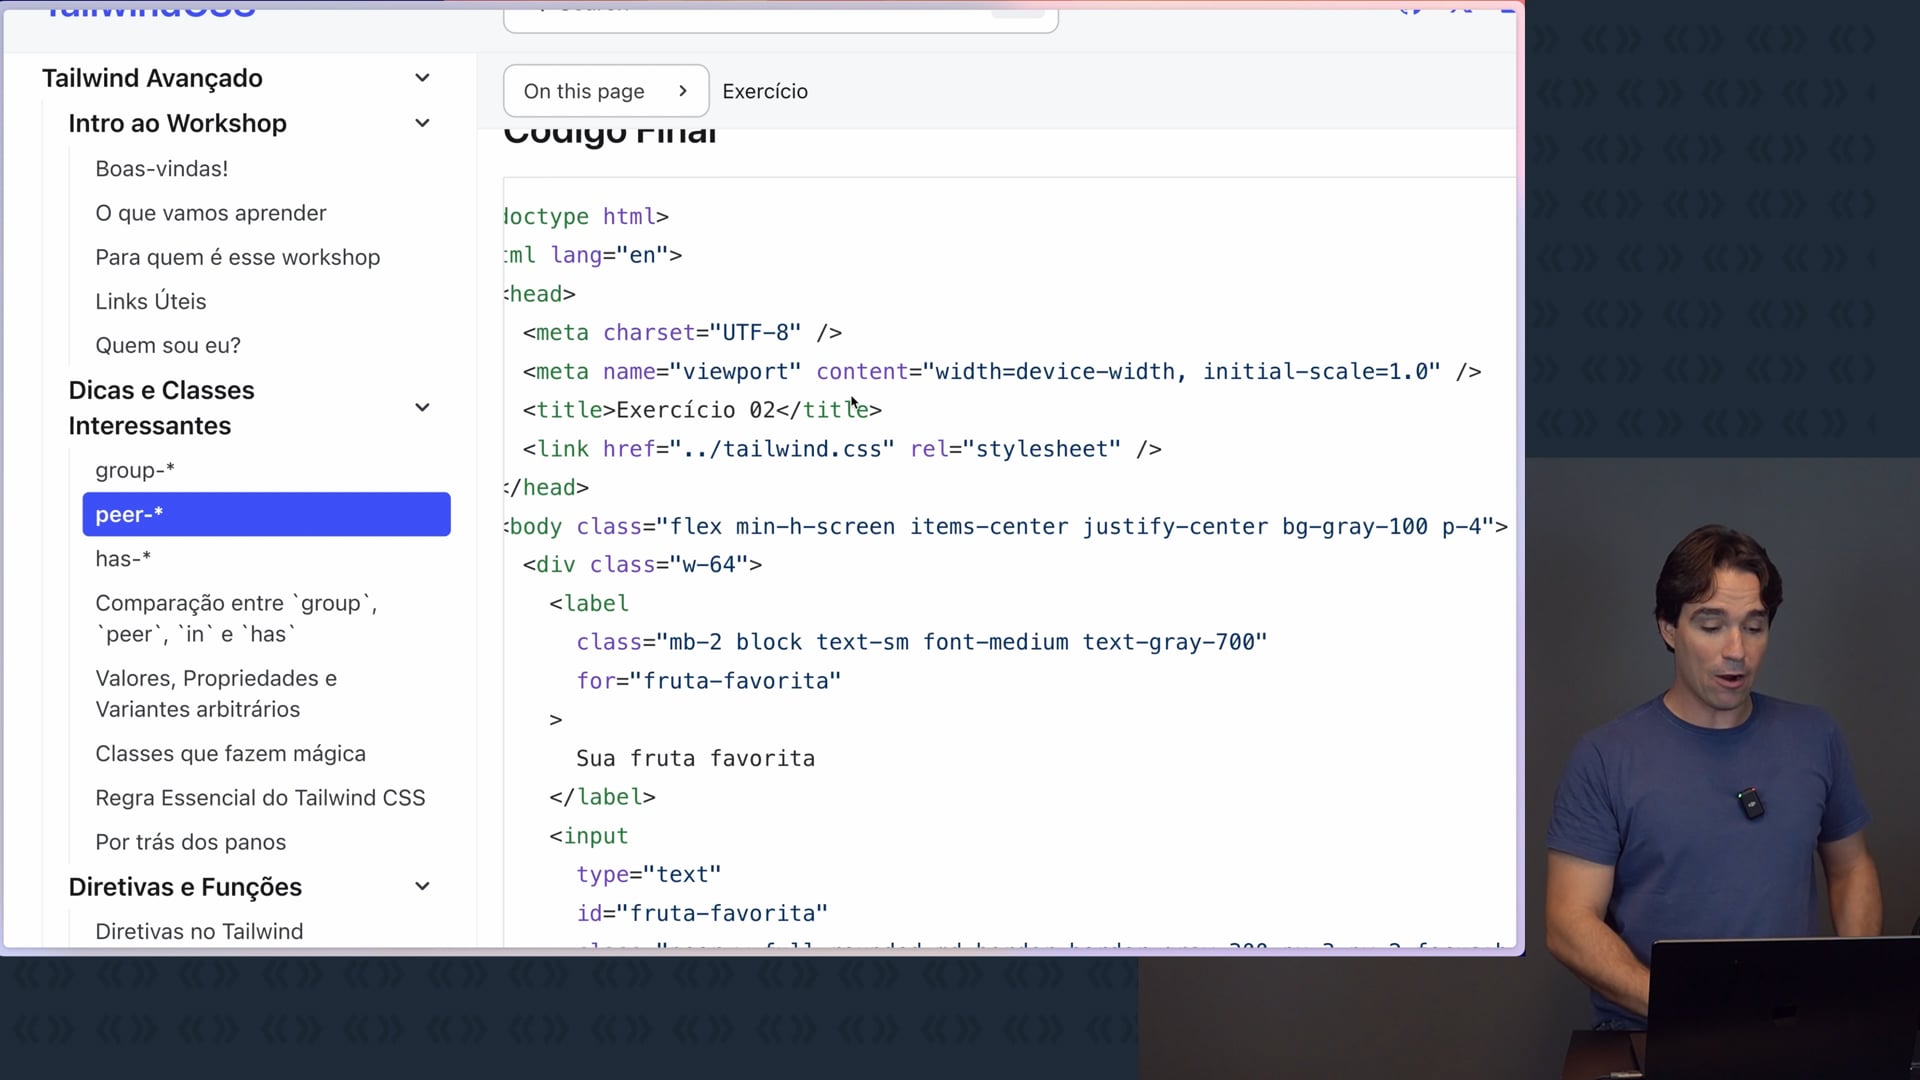1920x1080 pixels.
Task: Collapse the Diretivas e Funções chevron
Action: (422, 886)
